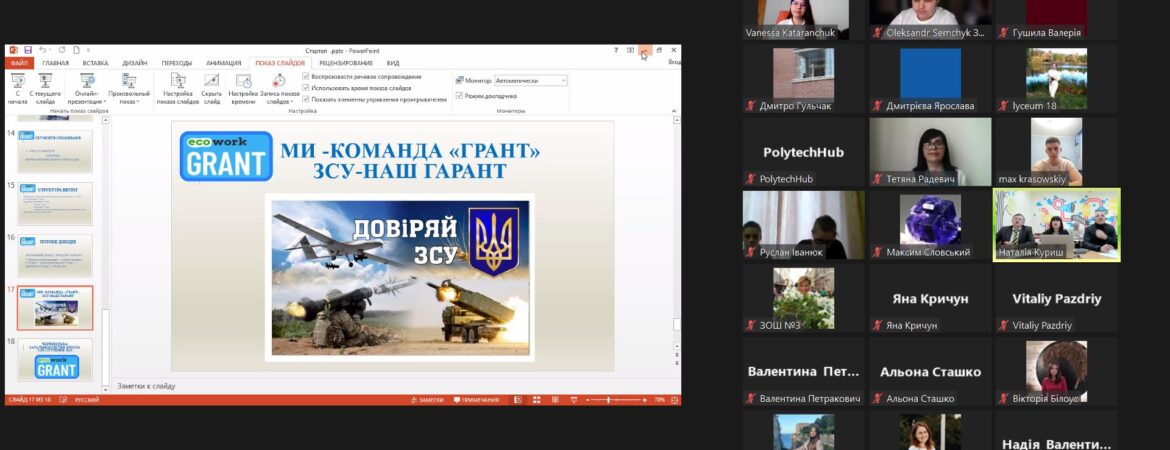Expand Произвольный показ dropdown
The width and height of the screenshot is (1170, 450).
click(129, 88)
